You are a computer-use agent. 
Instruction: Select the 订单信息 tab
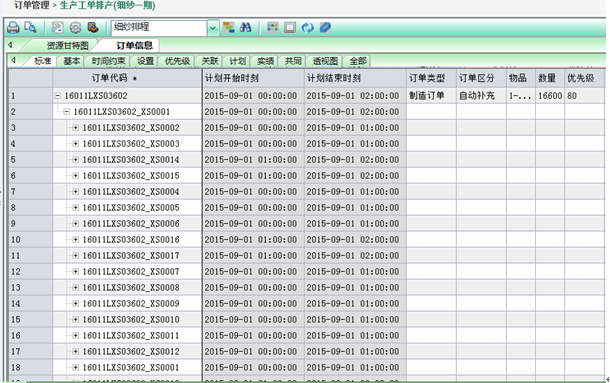[x=134, y=46]
